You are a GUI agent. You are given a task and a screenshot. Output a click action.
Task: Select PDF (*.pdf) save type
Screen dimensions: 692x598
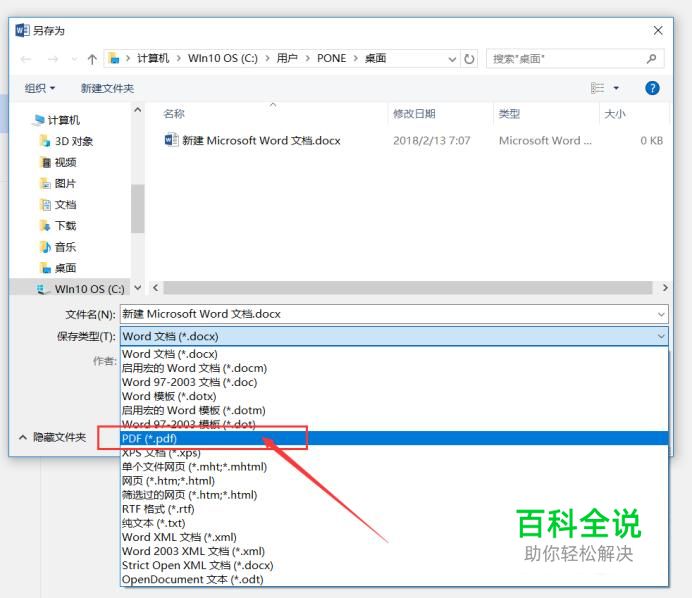pyautogui.click(x=394, y=438)
